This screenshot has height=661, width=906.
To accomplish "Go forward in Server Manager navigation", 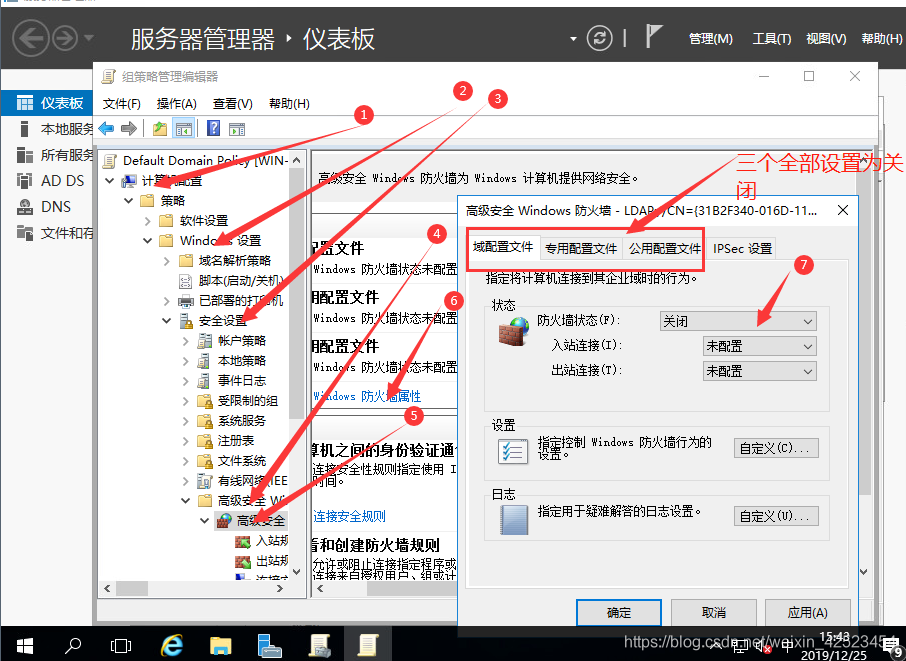I will [65, 39].
